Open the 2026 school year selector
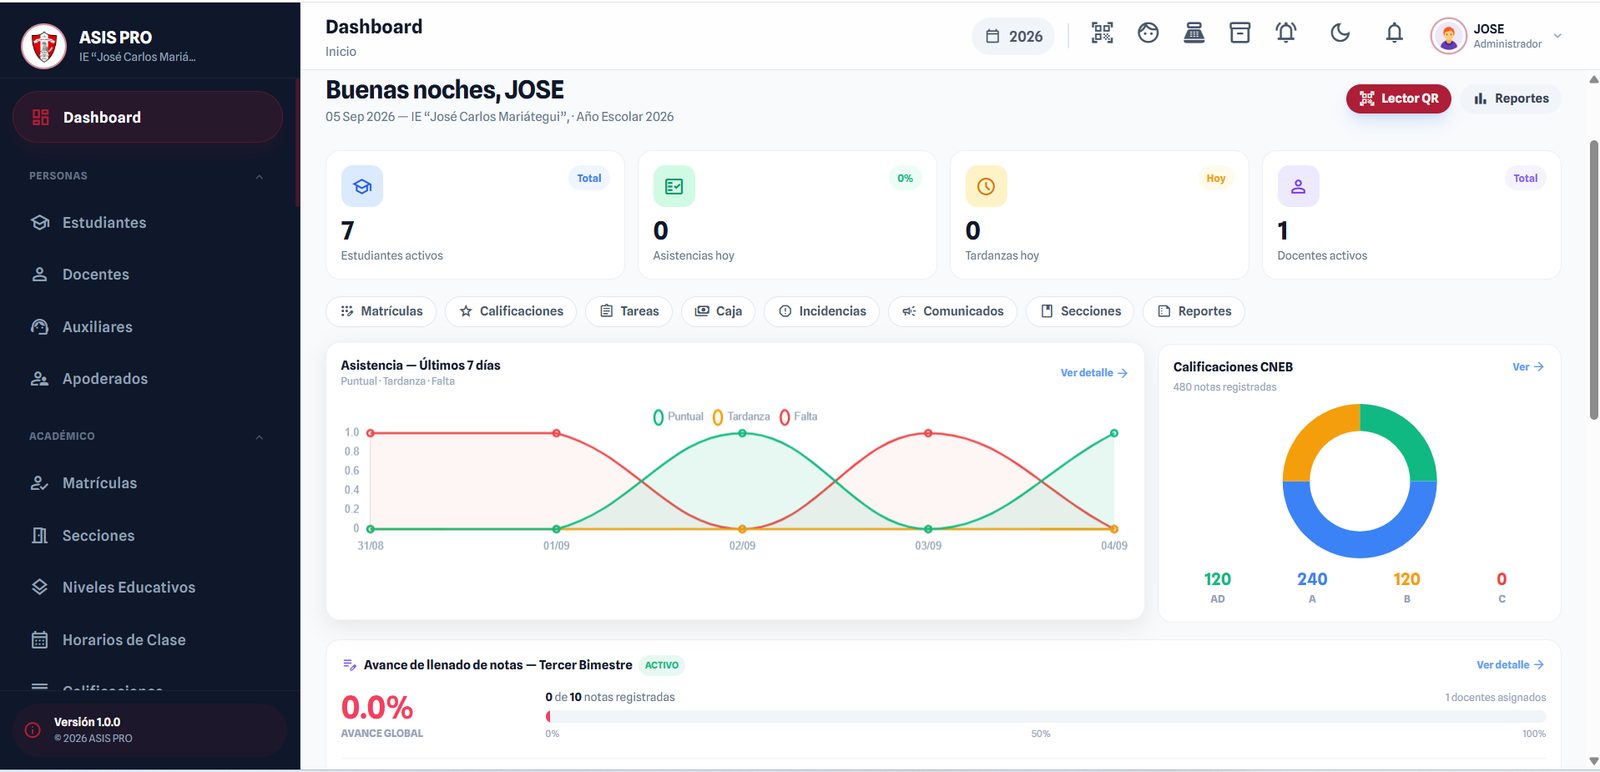Viewport: 1600px width, 772px height. 1013,36
